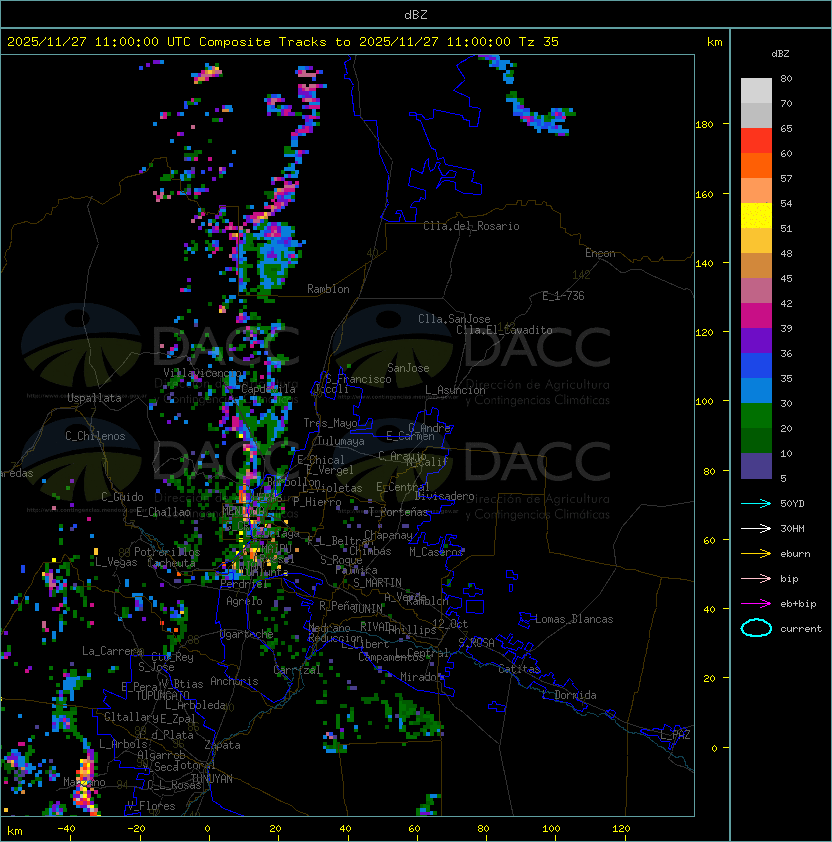Click the 'Tres_Mayo' place label
The height and width of the screenshot is (842, 832).
pyautogui.click(x=330, y=423)
